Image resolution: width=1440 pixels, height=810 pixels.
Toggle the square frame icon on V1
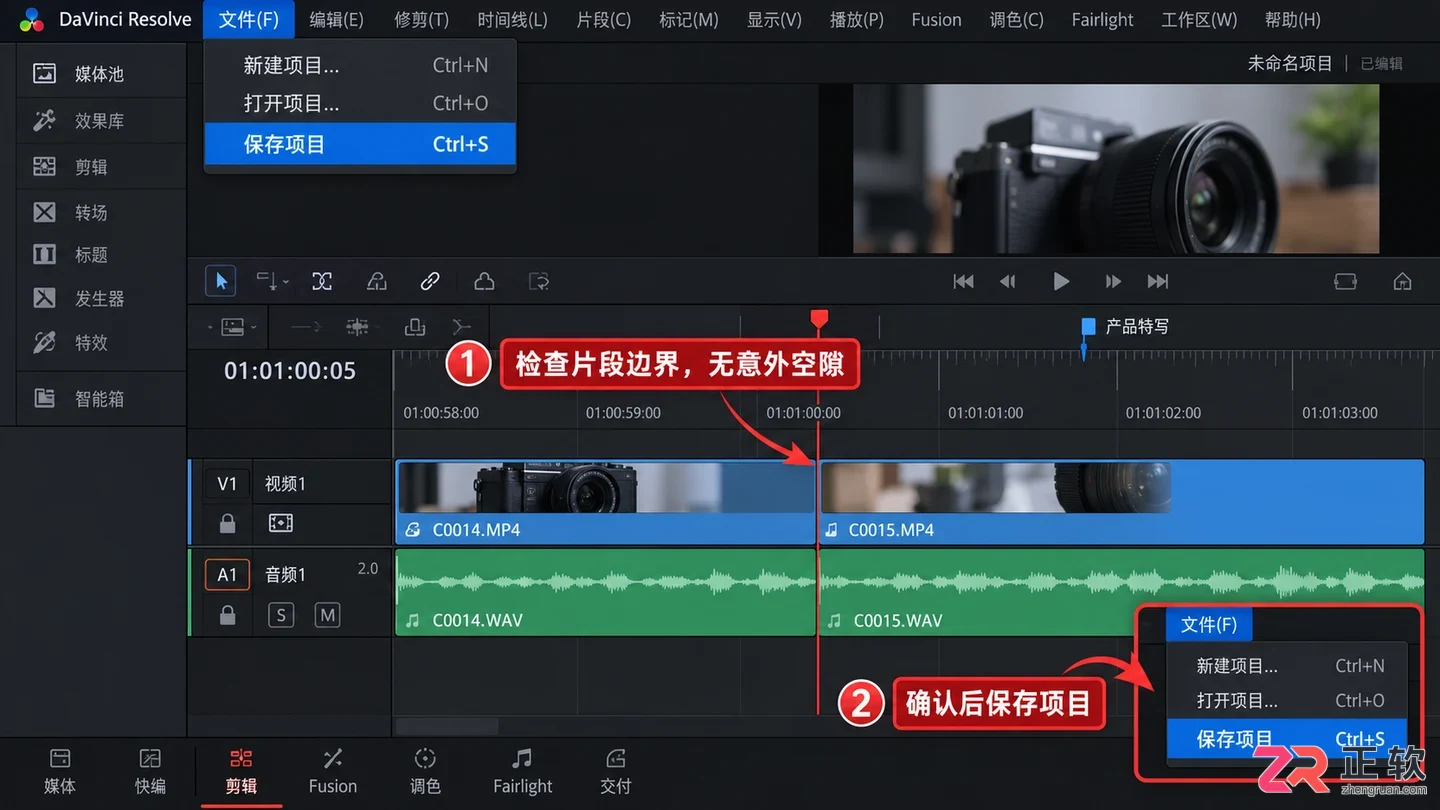coord(281,523)
